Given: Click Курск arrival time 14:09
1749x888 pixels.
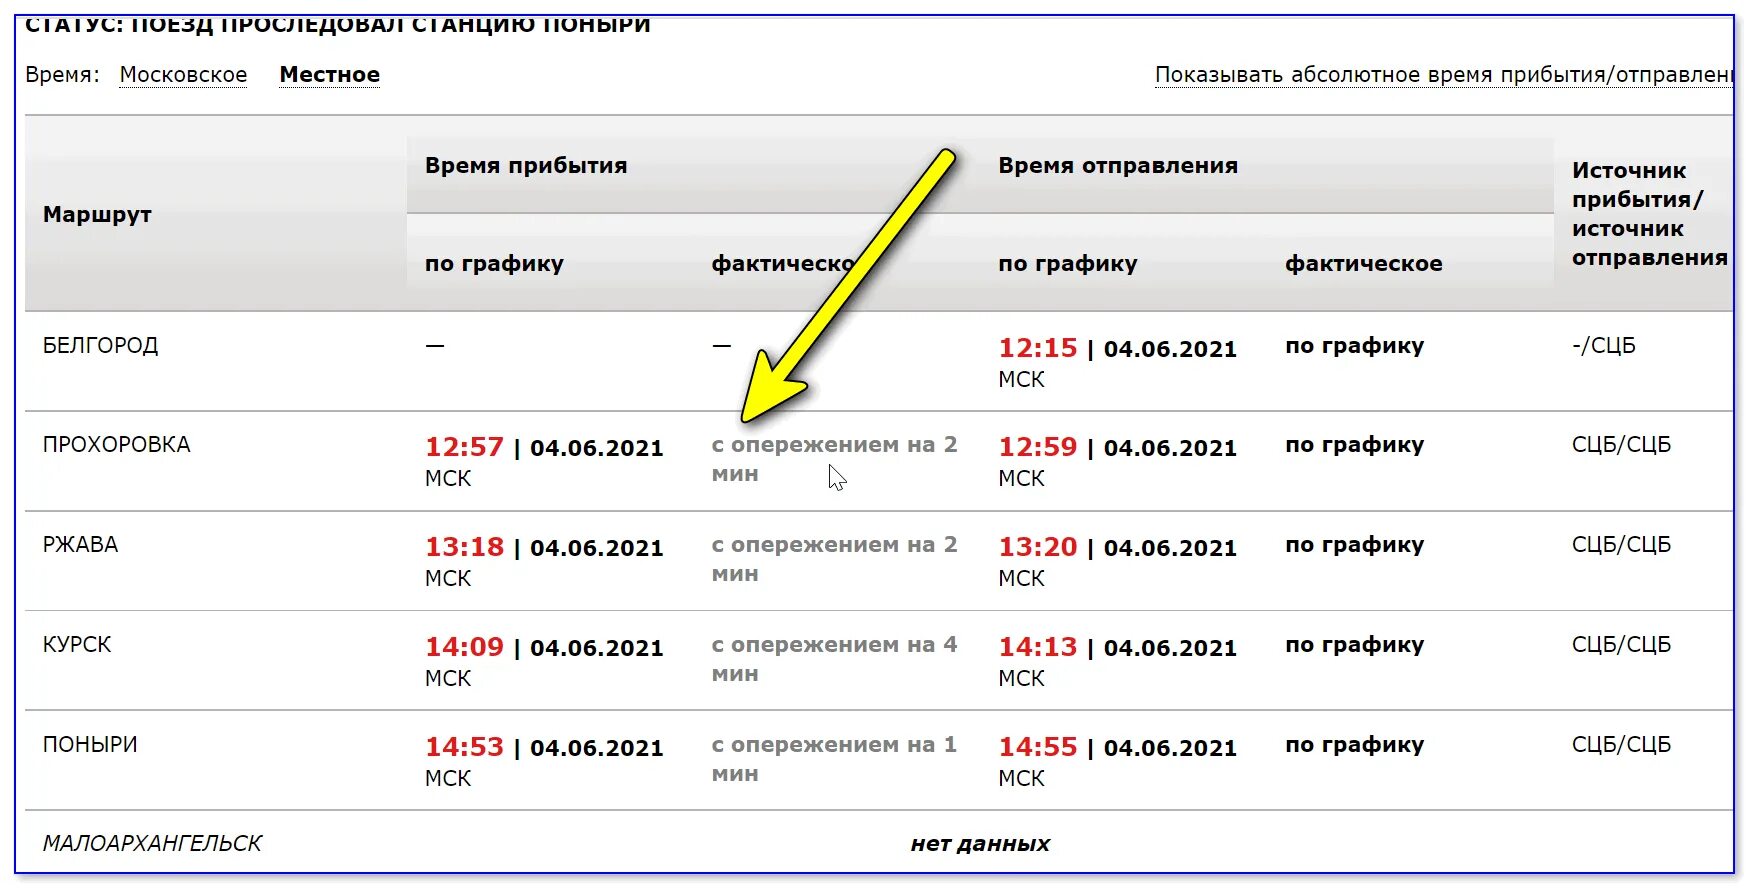Looking at the screenshot, I should pyautogui.click(x=464, y=647).
